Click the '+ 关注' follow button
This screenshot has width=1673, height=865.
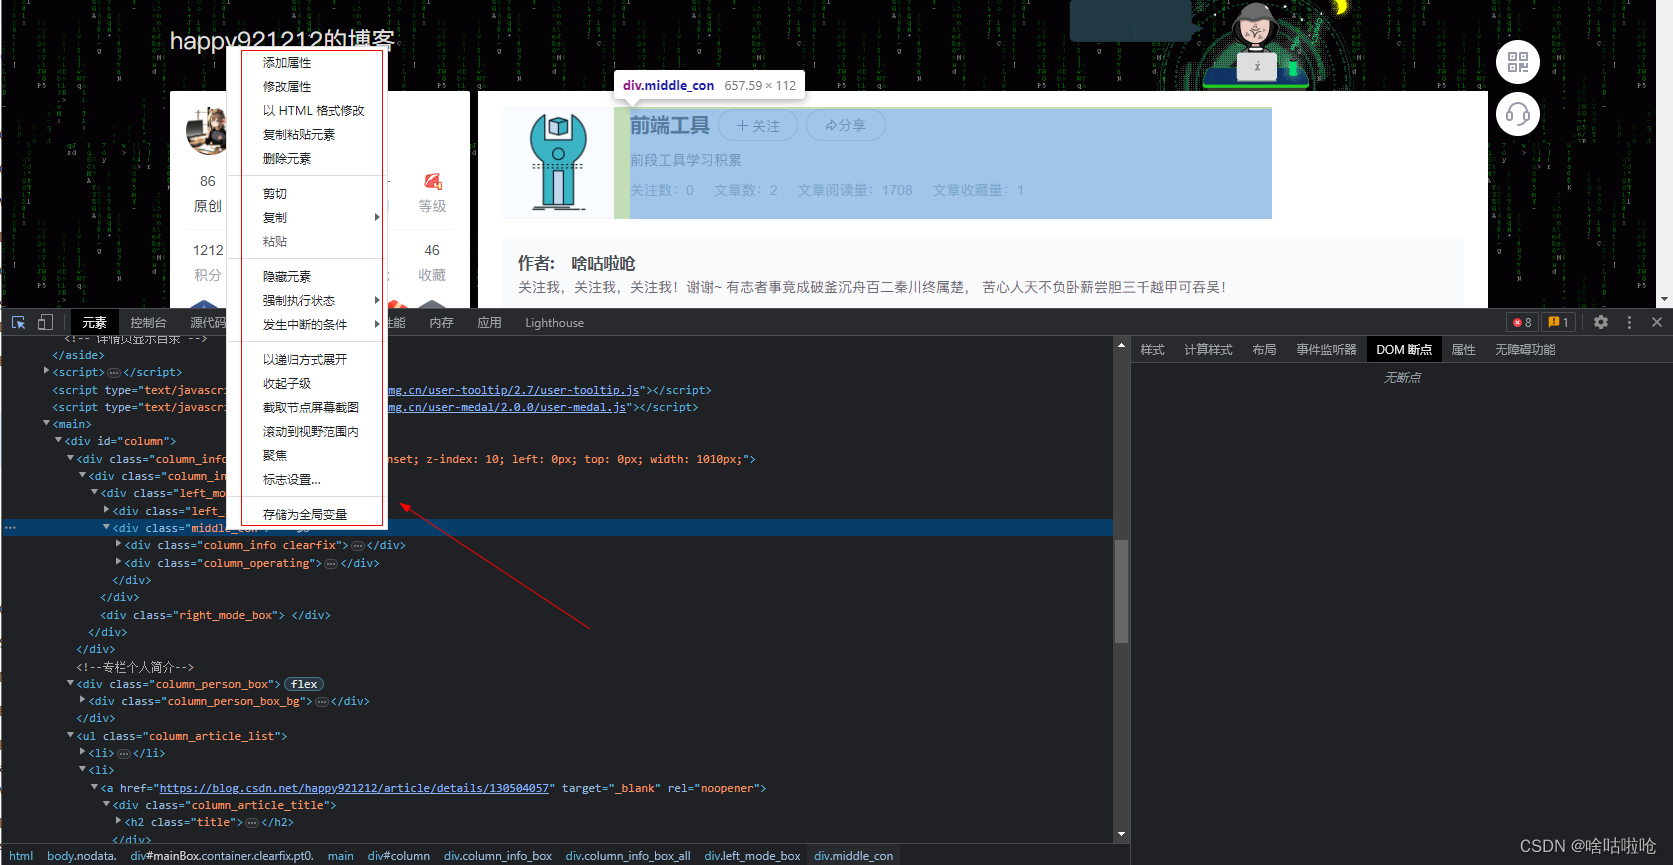click(x=757, y=125)
